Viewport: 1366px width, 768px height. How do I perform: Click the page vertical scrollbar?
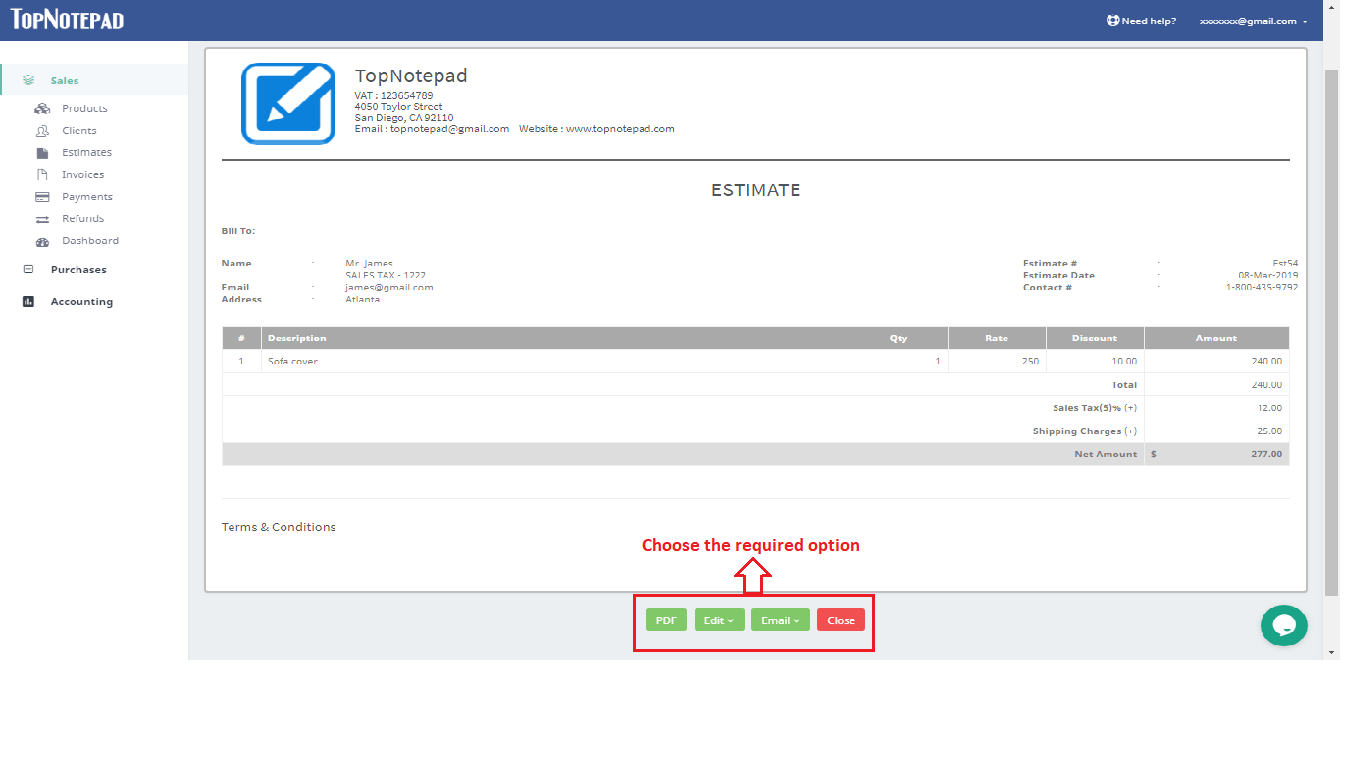coord(1330,333)
